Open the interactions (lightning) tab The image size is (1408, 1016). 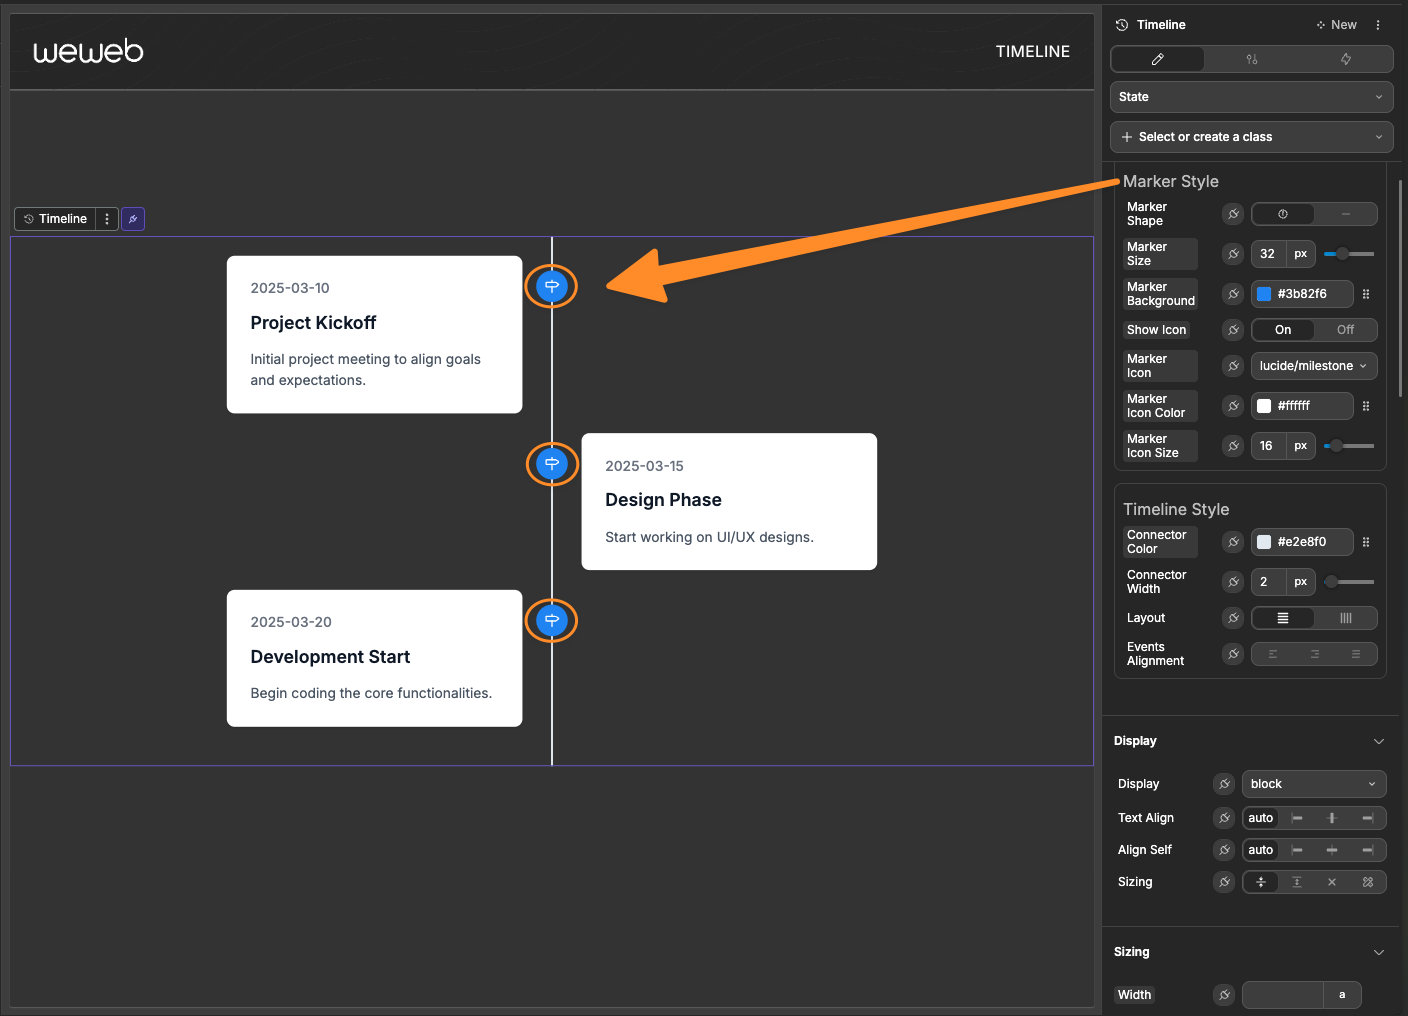pos(1345,59)
